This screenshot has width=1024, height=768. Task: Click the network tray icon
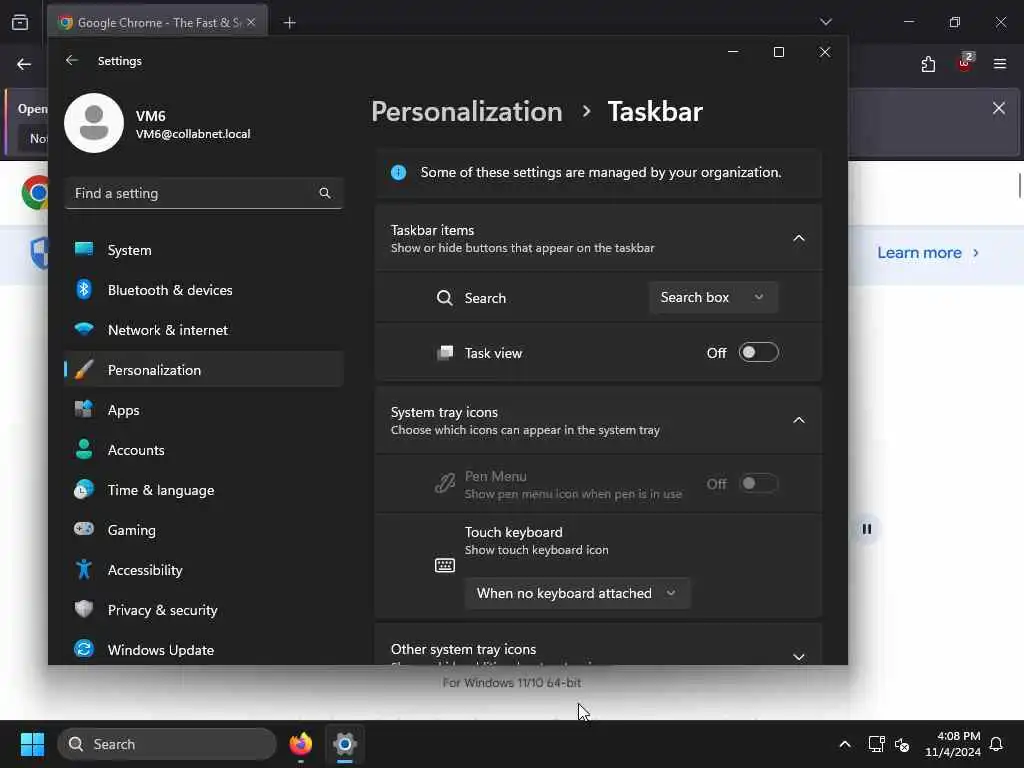[x=876, y=744]
